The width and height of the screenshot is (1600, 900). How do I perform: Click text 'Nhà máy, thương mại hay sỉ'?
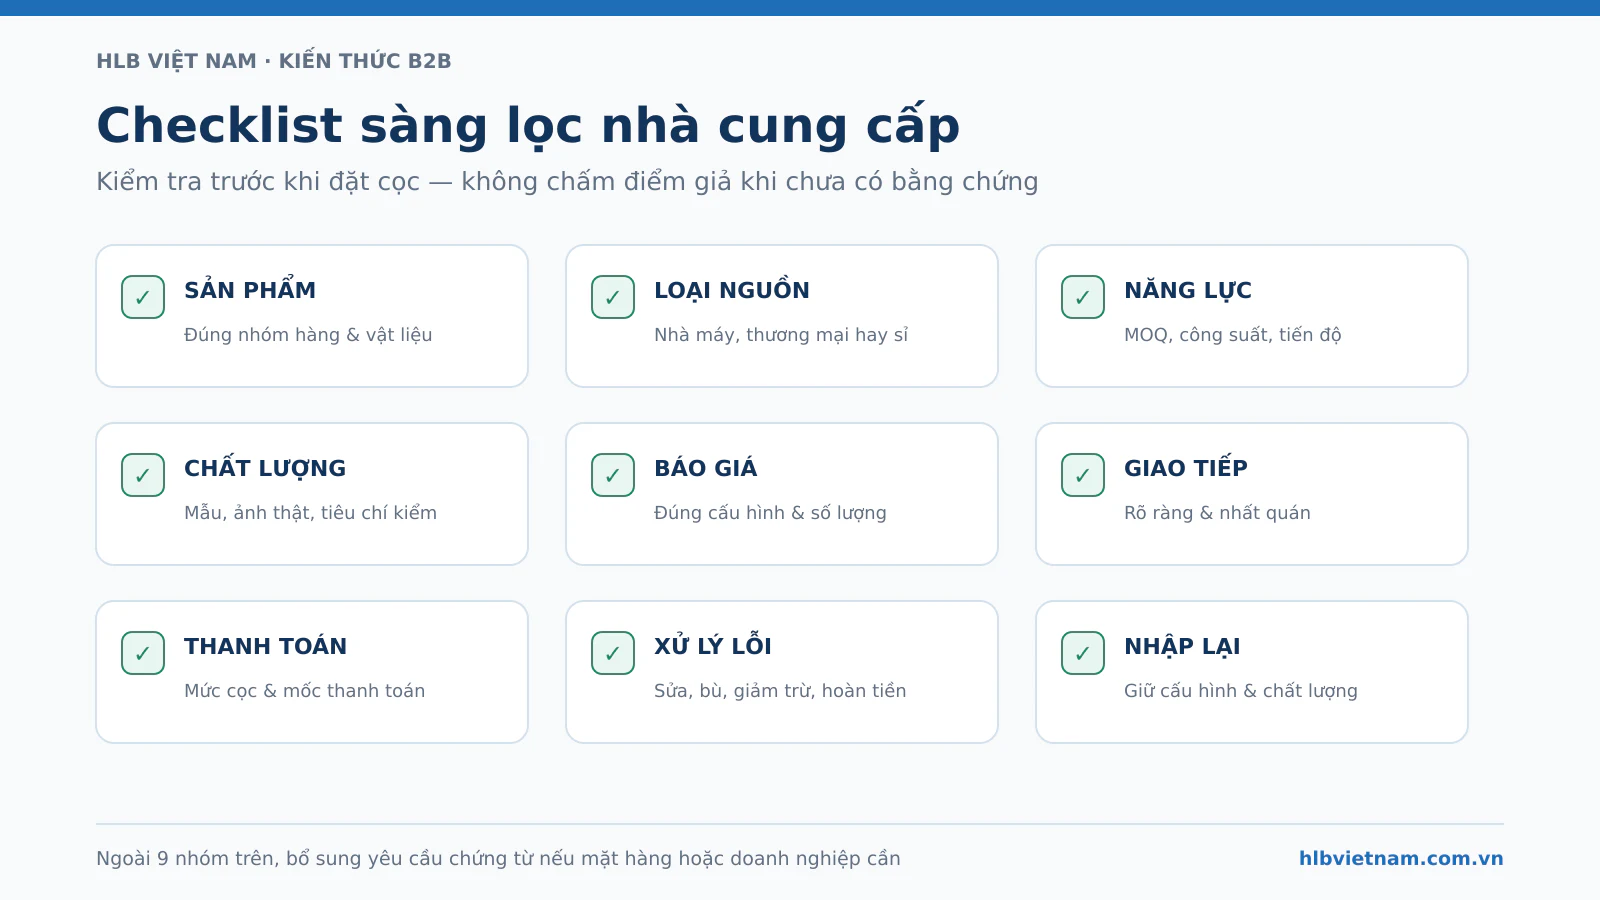(x=781, y=334)
